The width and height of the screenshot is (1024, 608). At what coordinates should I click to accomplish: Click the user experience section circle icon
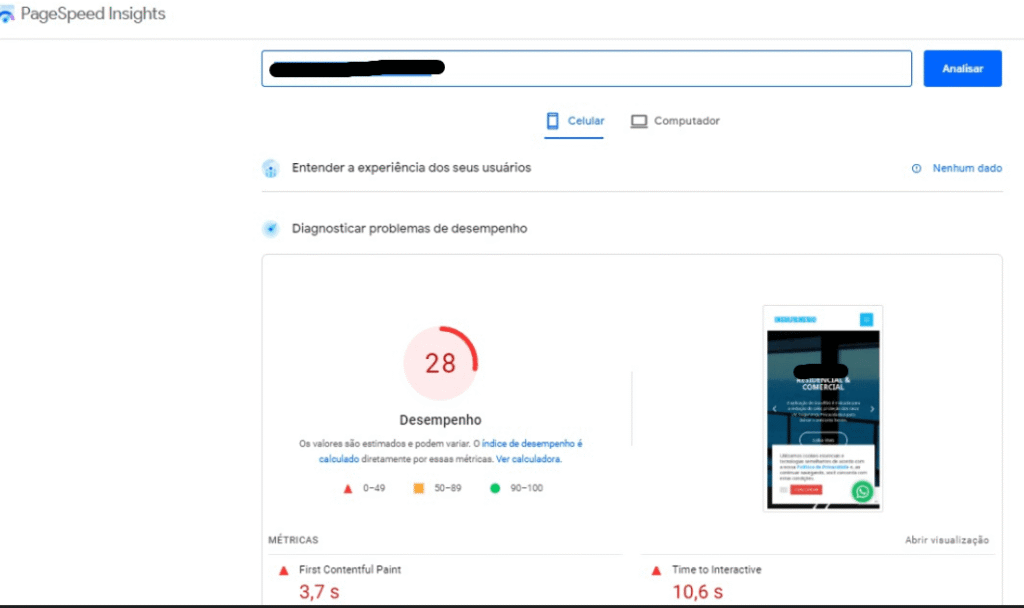(x=270, y=168)
